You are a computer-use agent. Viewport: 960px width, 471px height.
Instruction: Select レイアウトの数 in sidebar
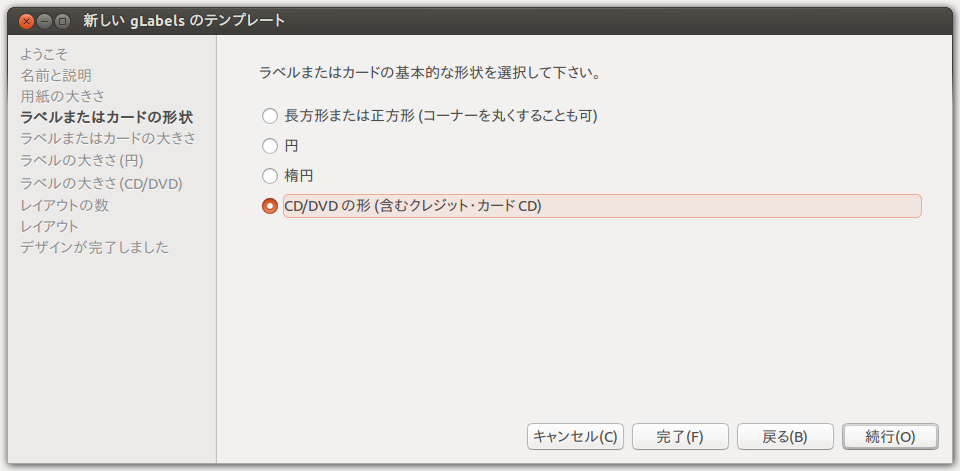tap(65, 205)
